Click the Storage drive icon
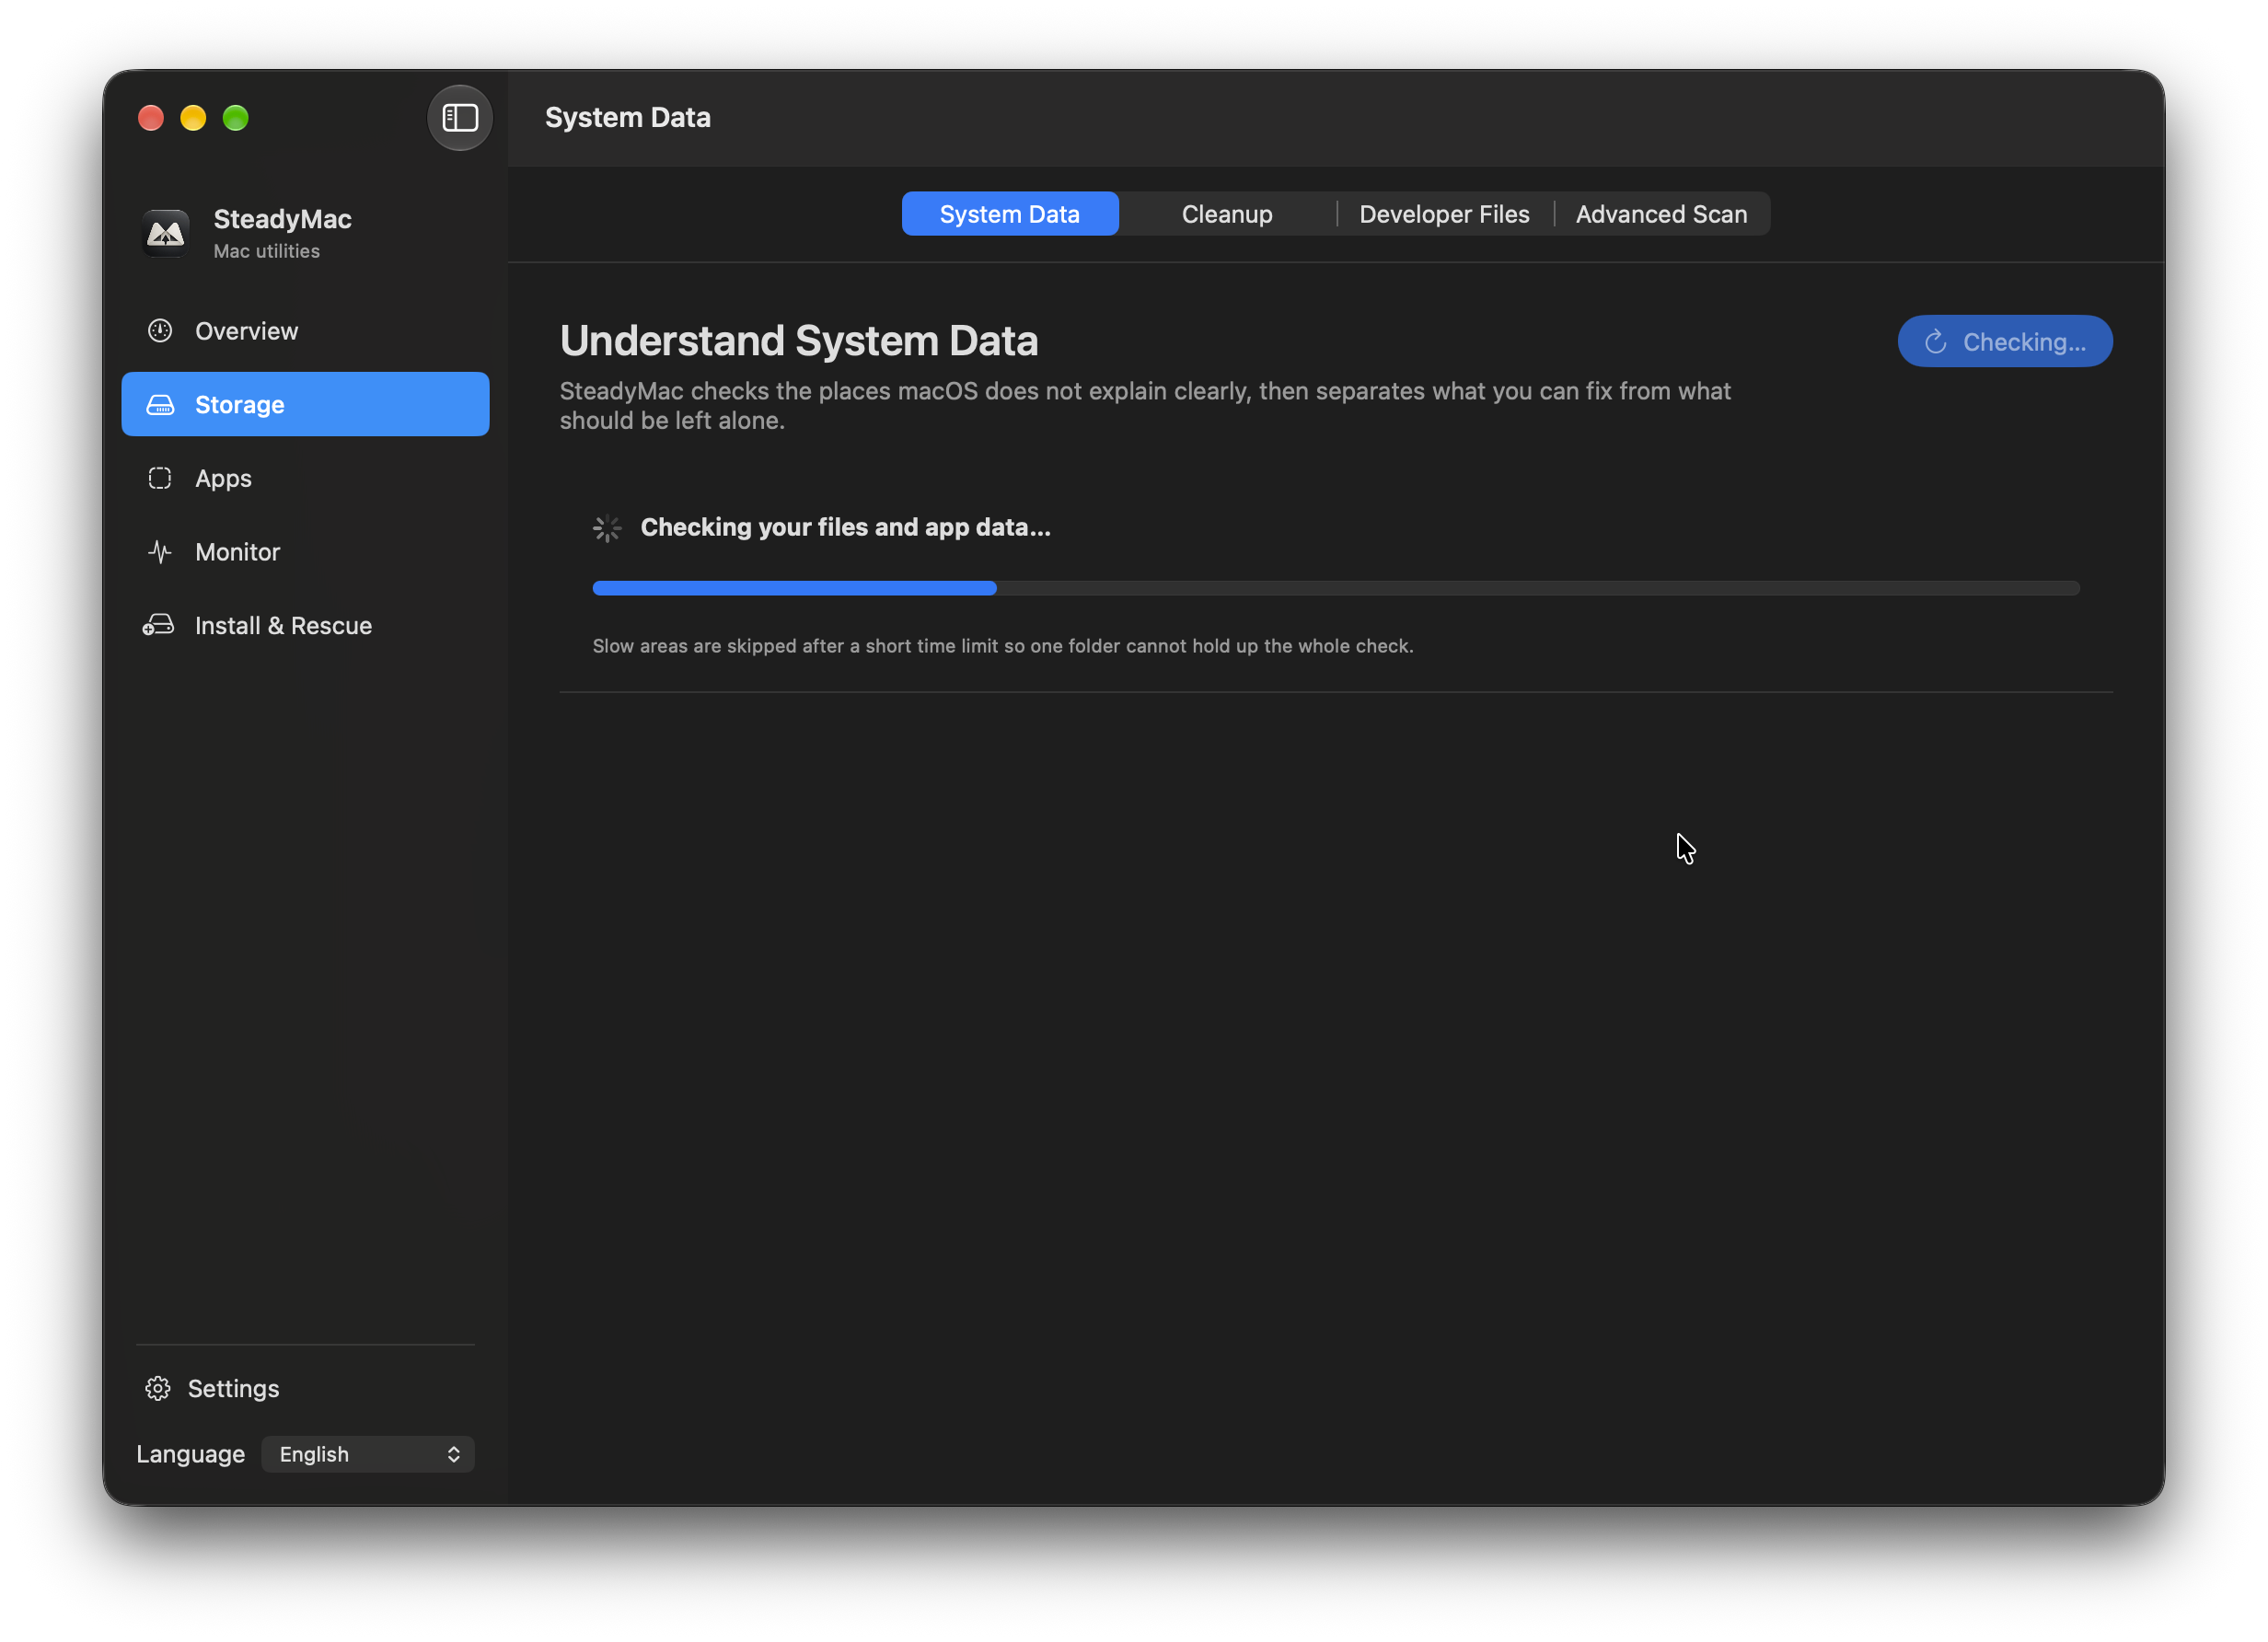The height and width of the screenshot is (1642, 2268). (160, 405)
